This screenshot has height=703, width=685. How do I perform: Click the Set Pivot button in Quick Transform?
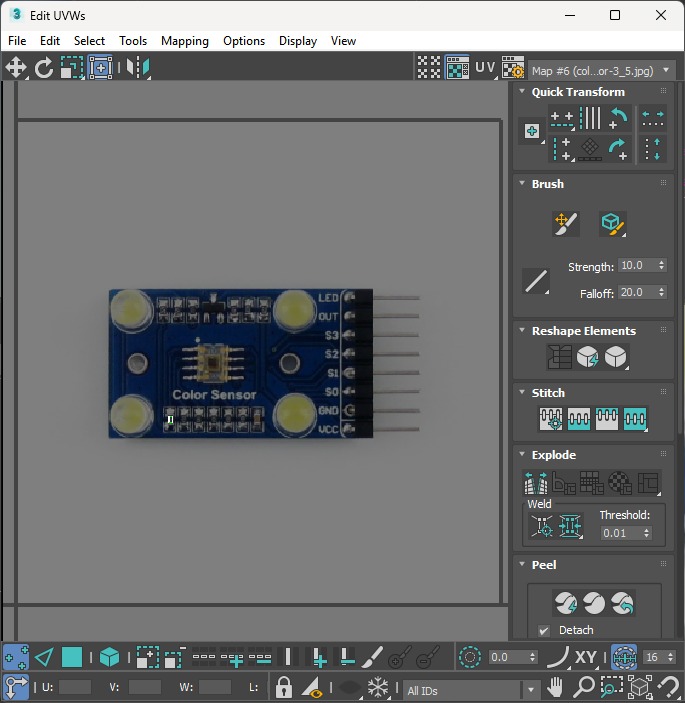pyautogui.click(x=532, y=131)
